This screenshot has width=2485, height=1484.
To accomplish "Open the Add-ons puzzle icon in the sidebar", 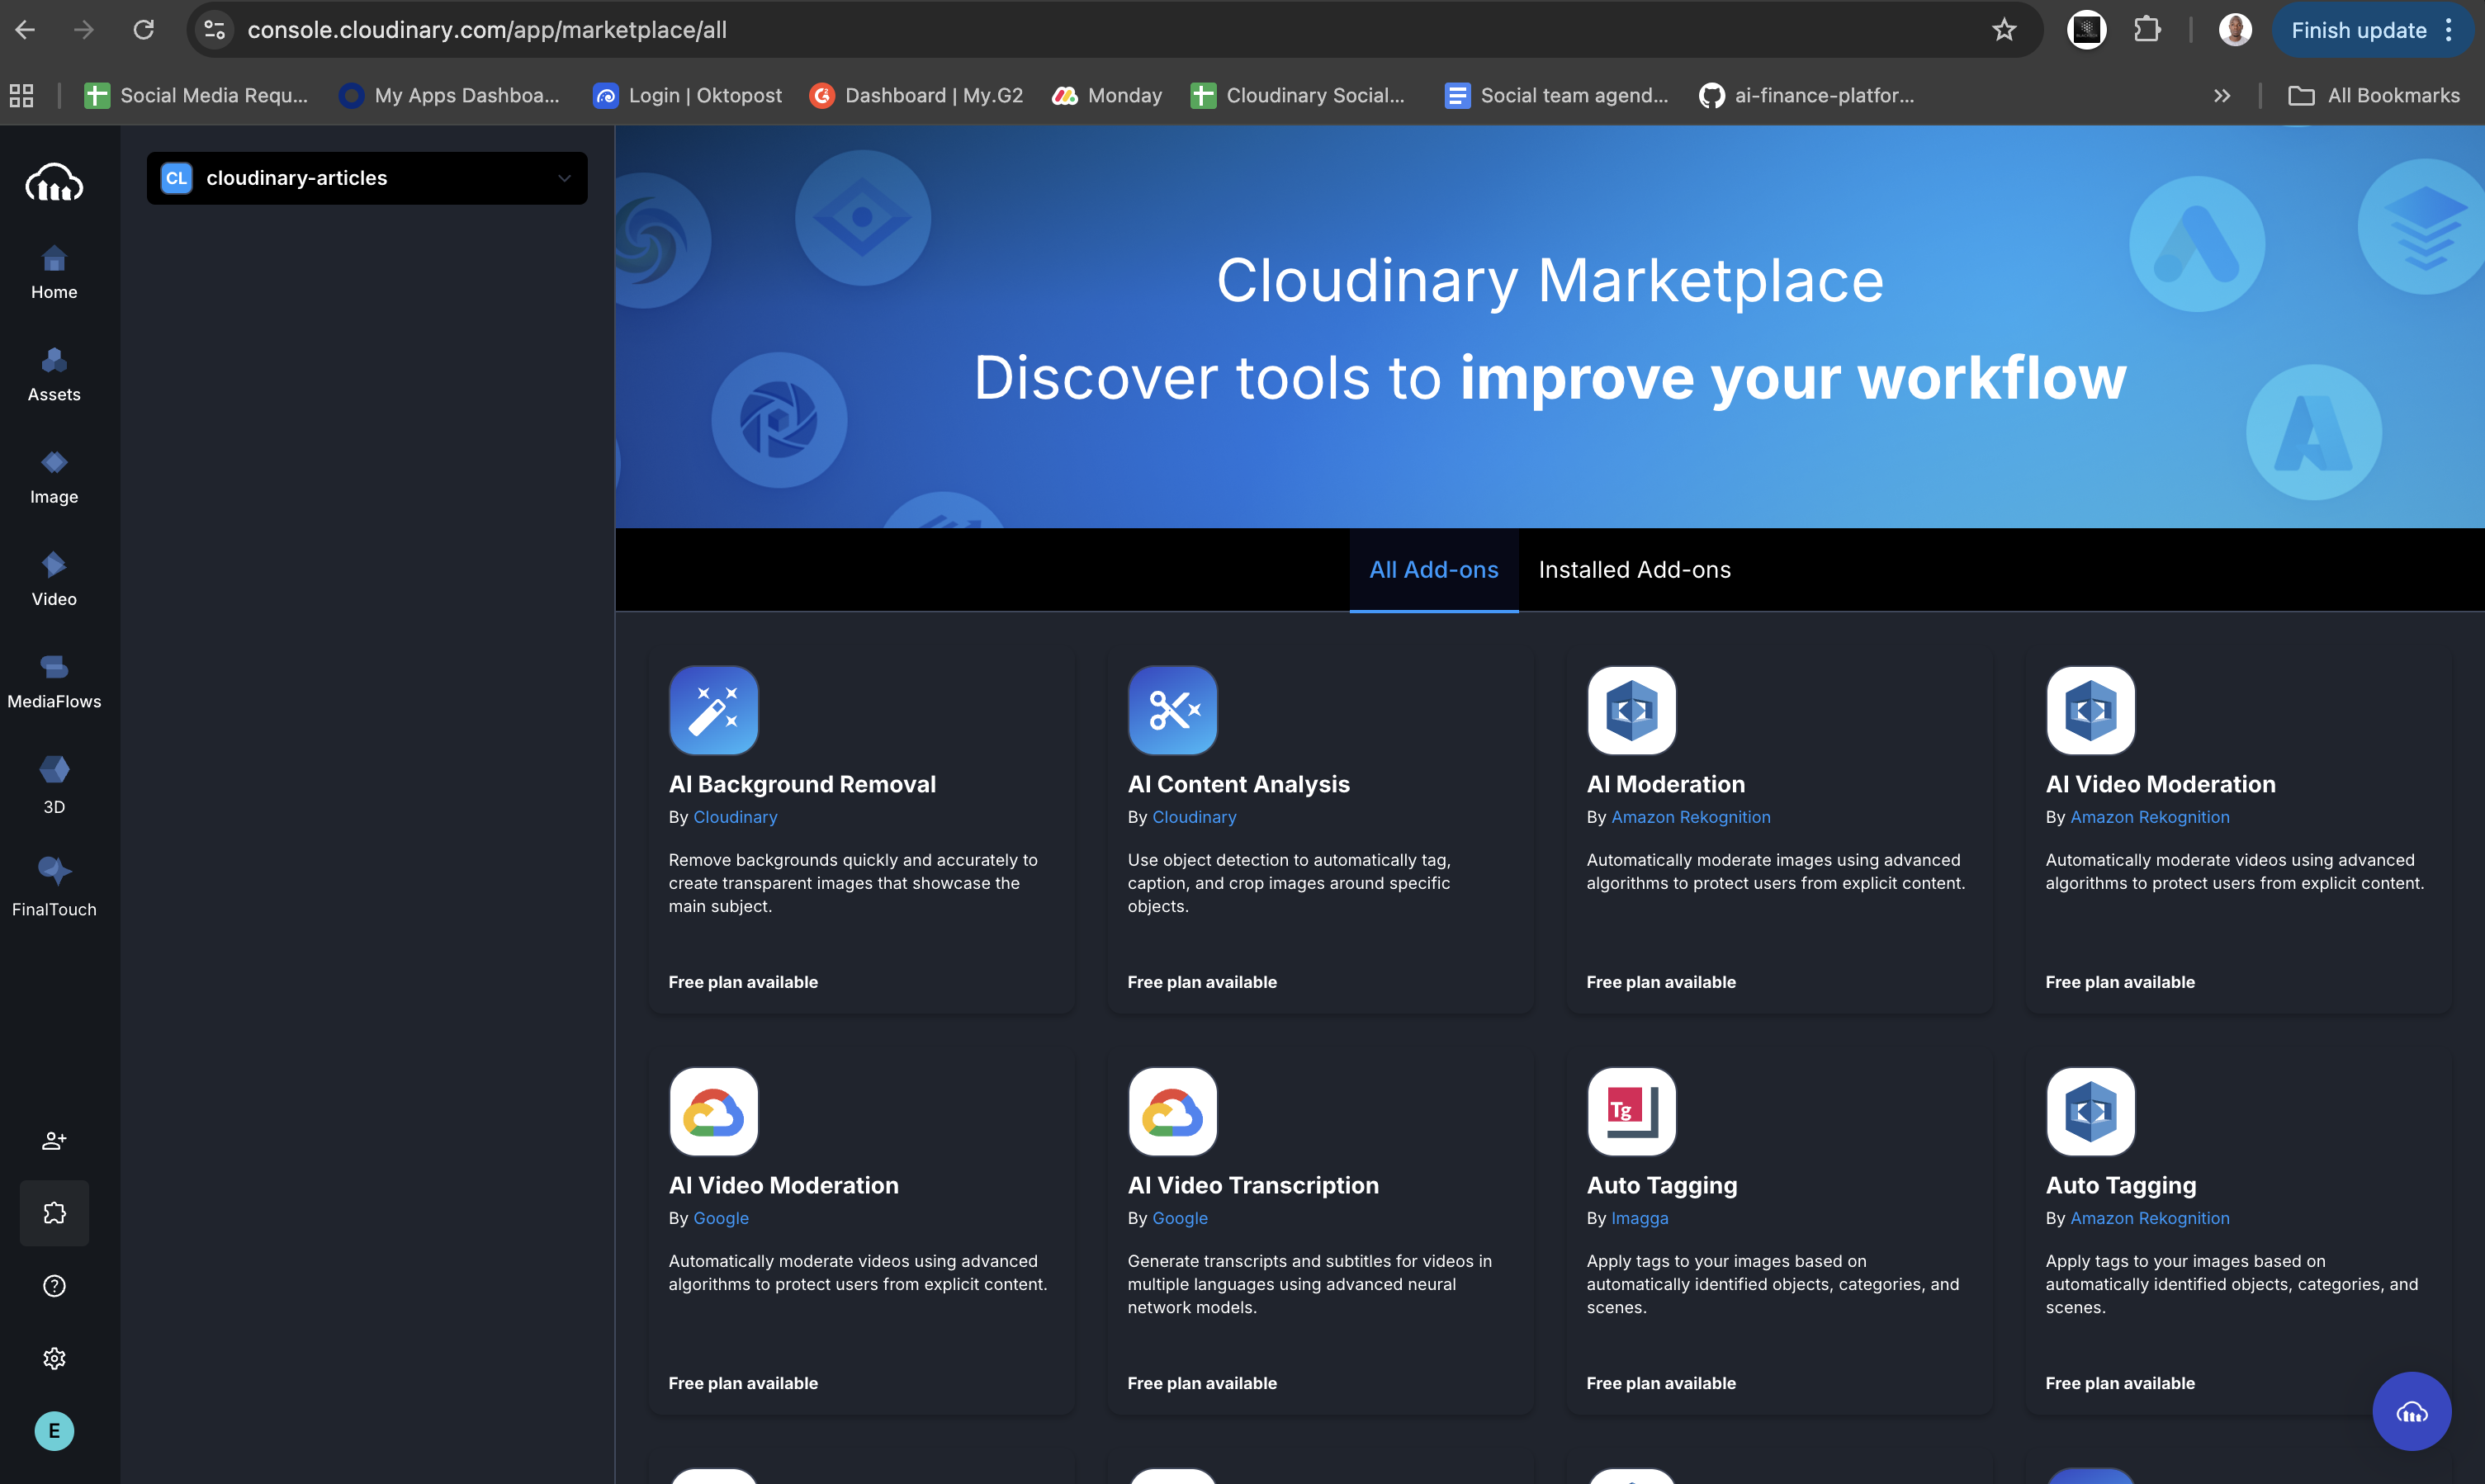I will click(54, 1212).
